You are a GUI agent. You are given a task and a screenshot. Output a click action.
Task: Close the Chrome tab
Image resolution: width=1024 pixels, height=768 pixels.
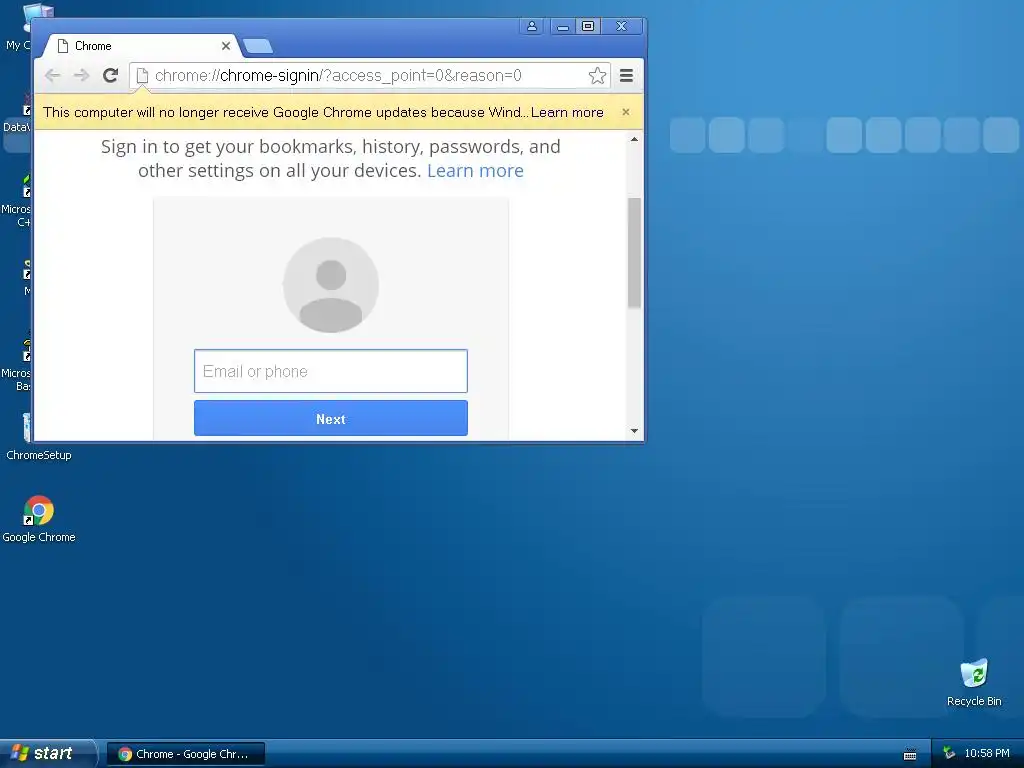click(226, 46)
